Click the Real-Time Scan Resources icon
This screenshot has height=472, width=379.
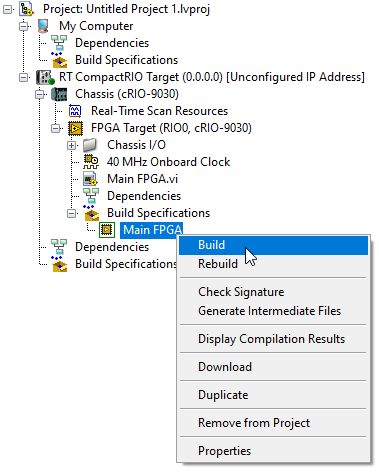point(75,111)
